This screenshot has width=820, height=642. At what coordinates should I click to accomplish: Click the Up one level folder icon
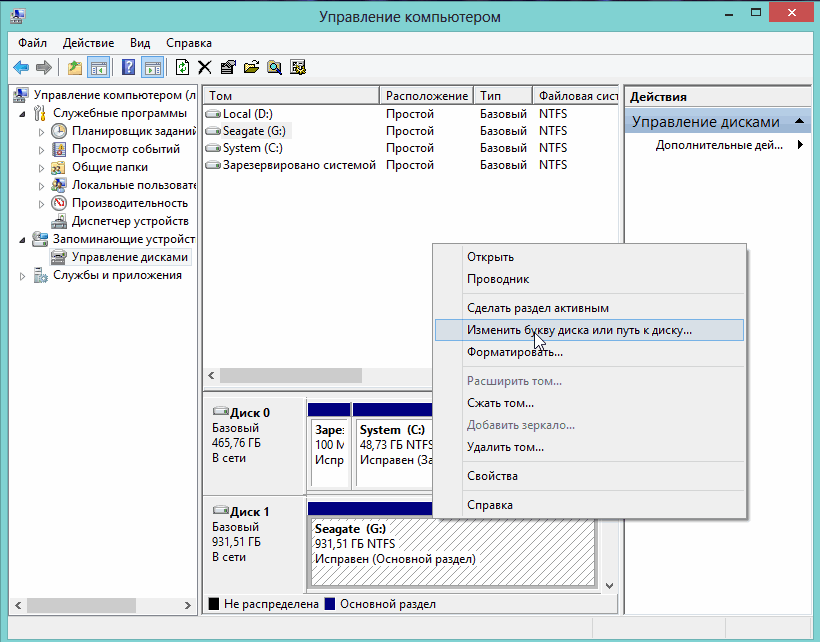coord(75,68)
